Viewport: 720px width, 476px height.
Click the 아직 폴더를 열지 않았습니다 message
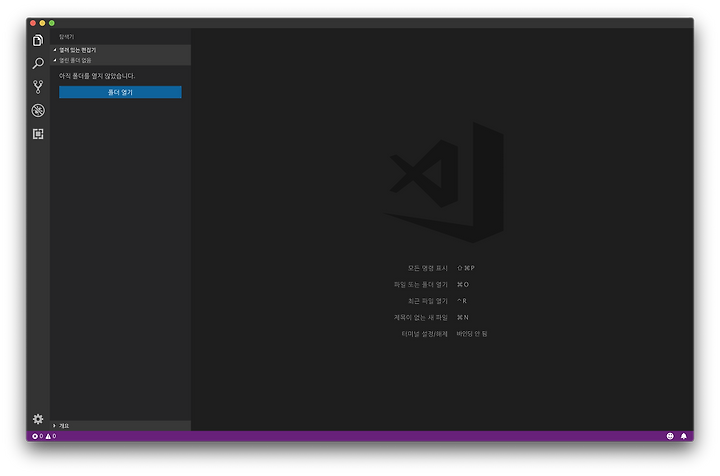click(97, 76)
